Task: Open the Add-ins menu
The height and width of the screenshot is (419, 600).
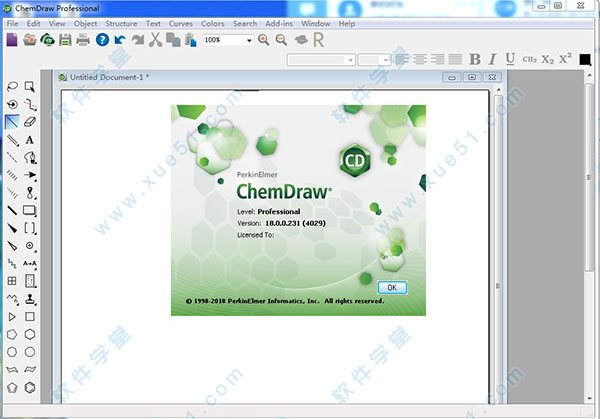Action: click(x=279, y=24)
